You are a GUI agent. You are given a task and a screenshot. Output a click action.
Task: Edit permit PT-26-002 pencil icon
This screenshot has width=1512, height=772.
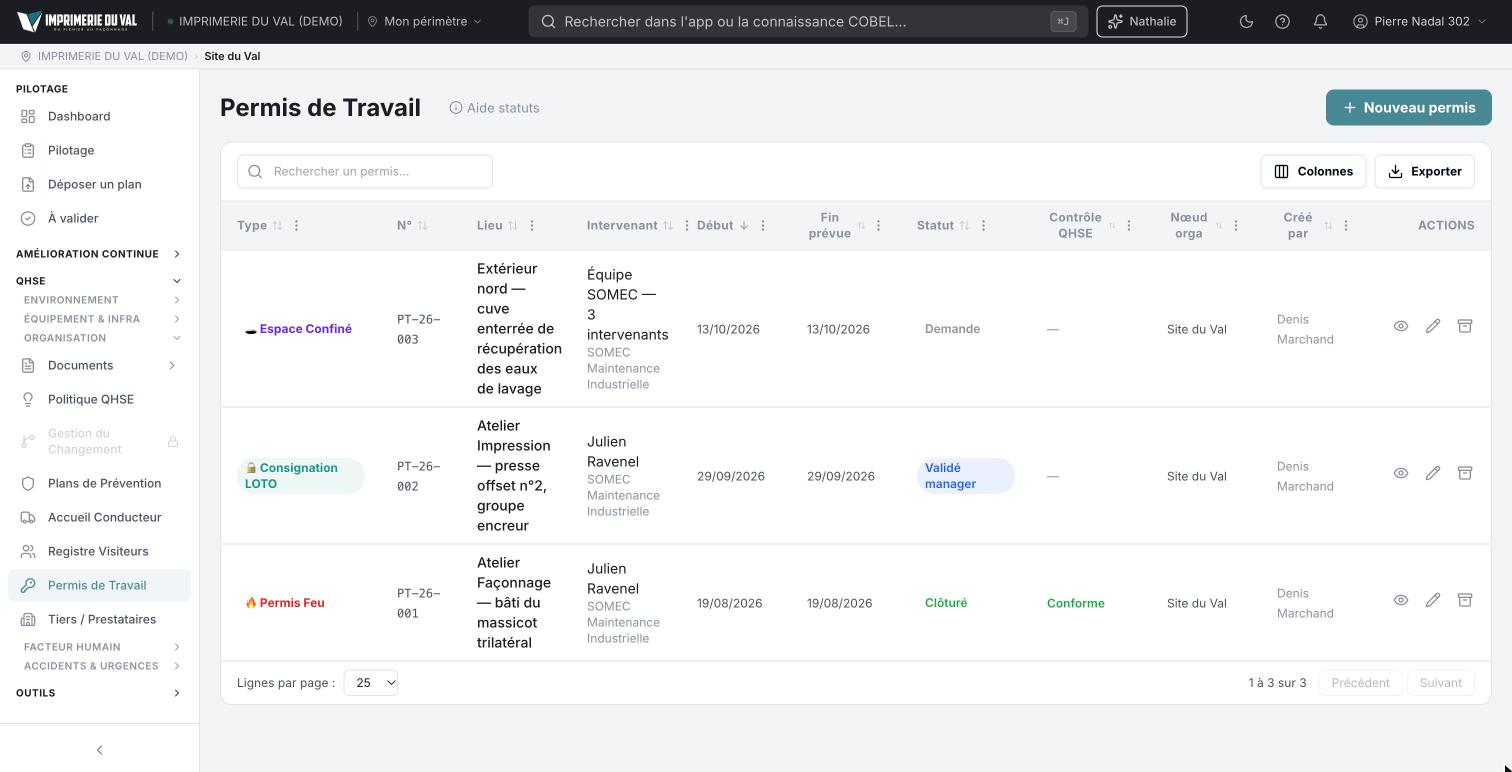click(1433, 473)
